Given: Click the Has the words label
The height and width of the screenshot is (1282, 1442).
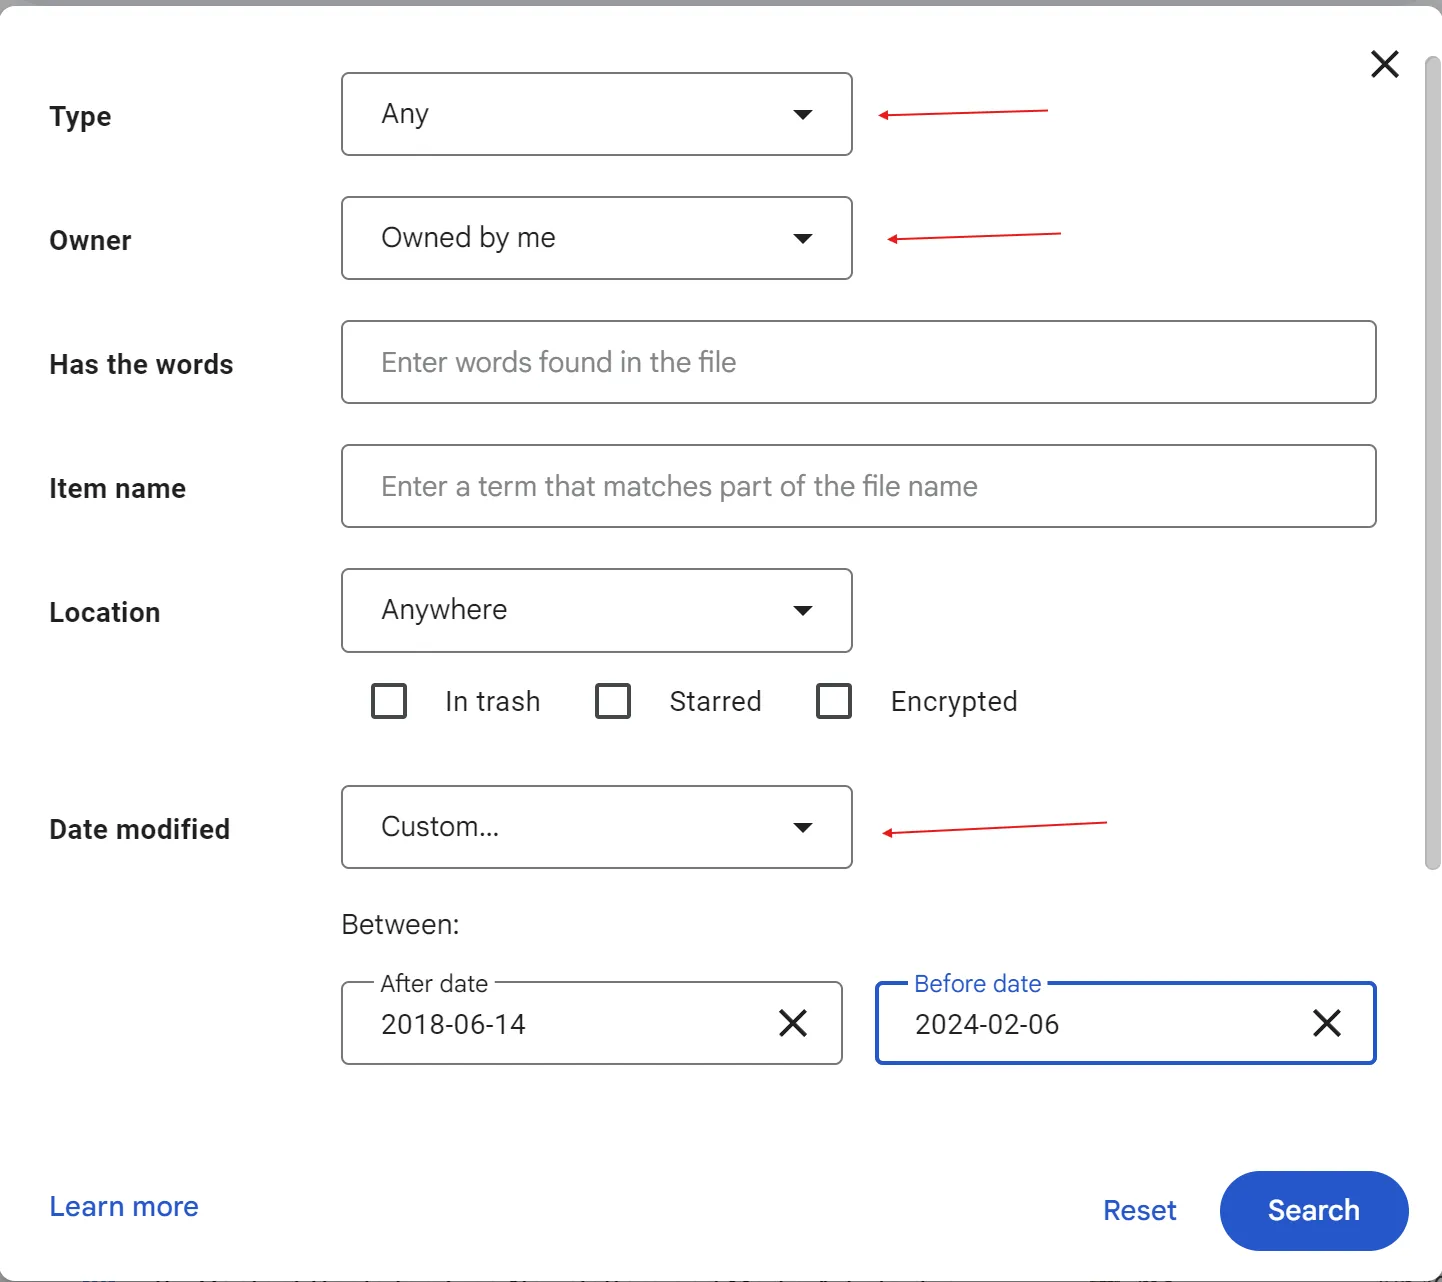Looking at the screenshot, I should (x=141, y=365).
